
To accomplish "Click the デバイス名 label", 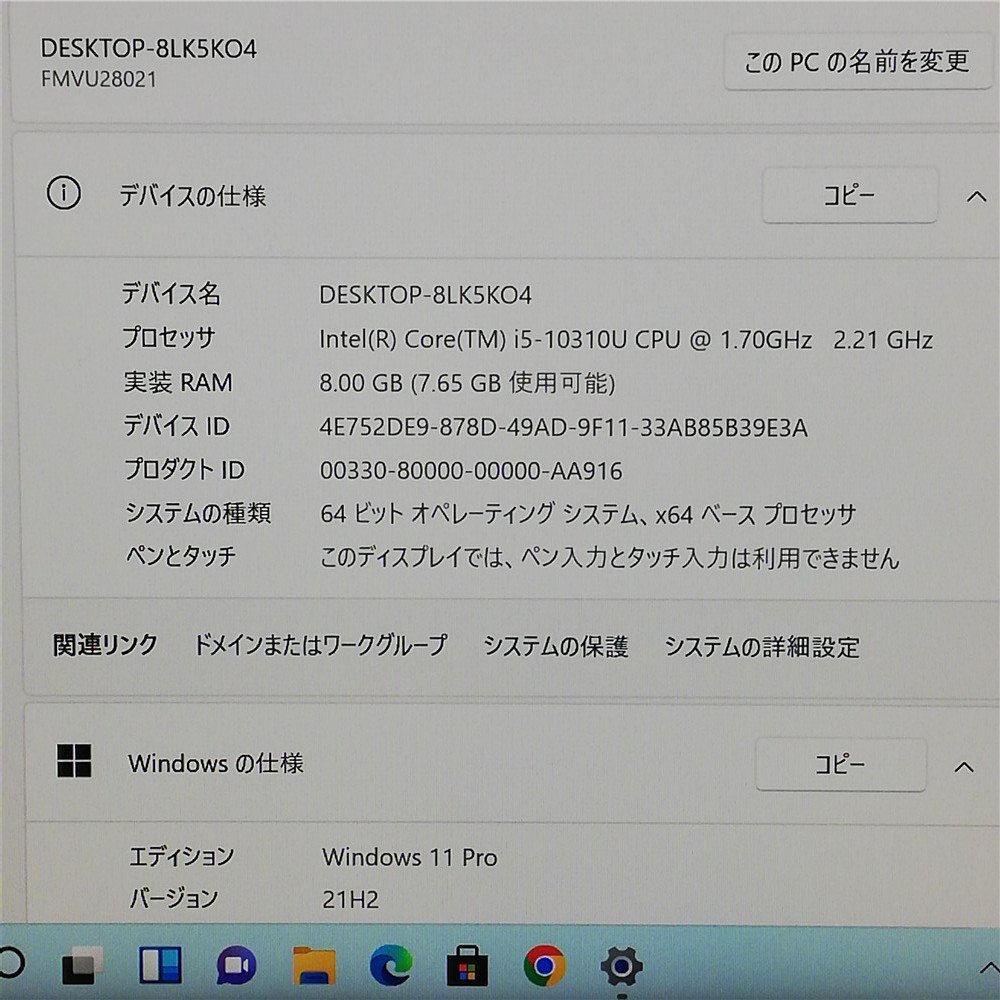I will click(x=171, y=293).
